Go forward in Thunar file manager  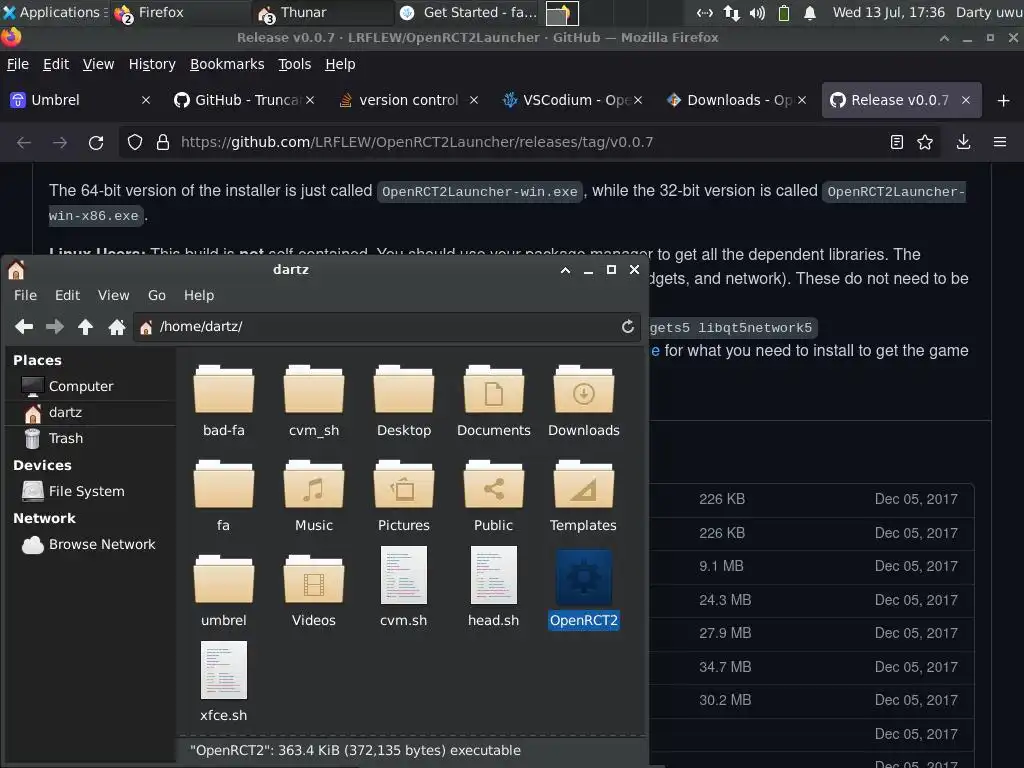point(55,327)
